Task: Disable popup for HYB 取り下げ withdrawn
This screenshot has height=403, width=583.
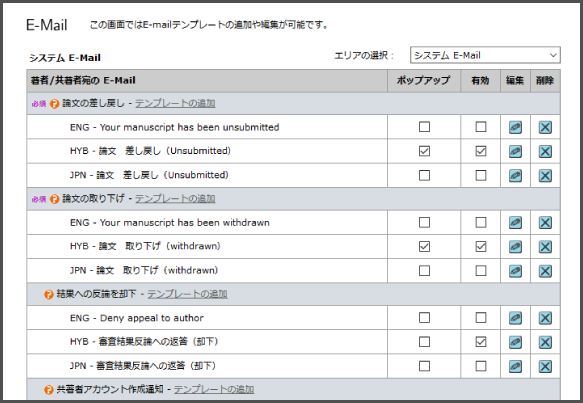Action: 424,246
